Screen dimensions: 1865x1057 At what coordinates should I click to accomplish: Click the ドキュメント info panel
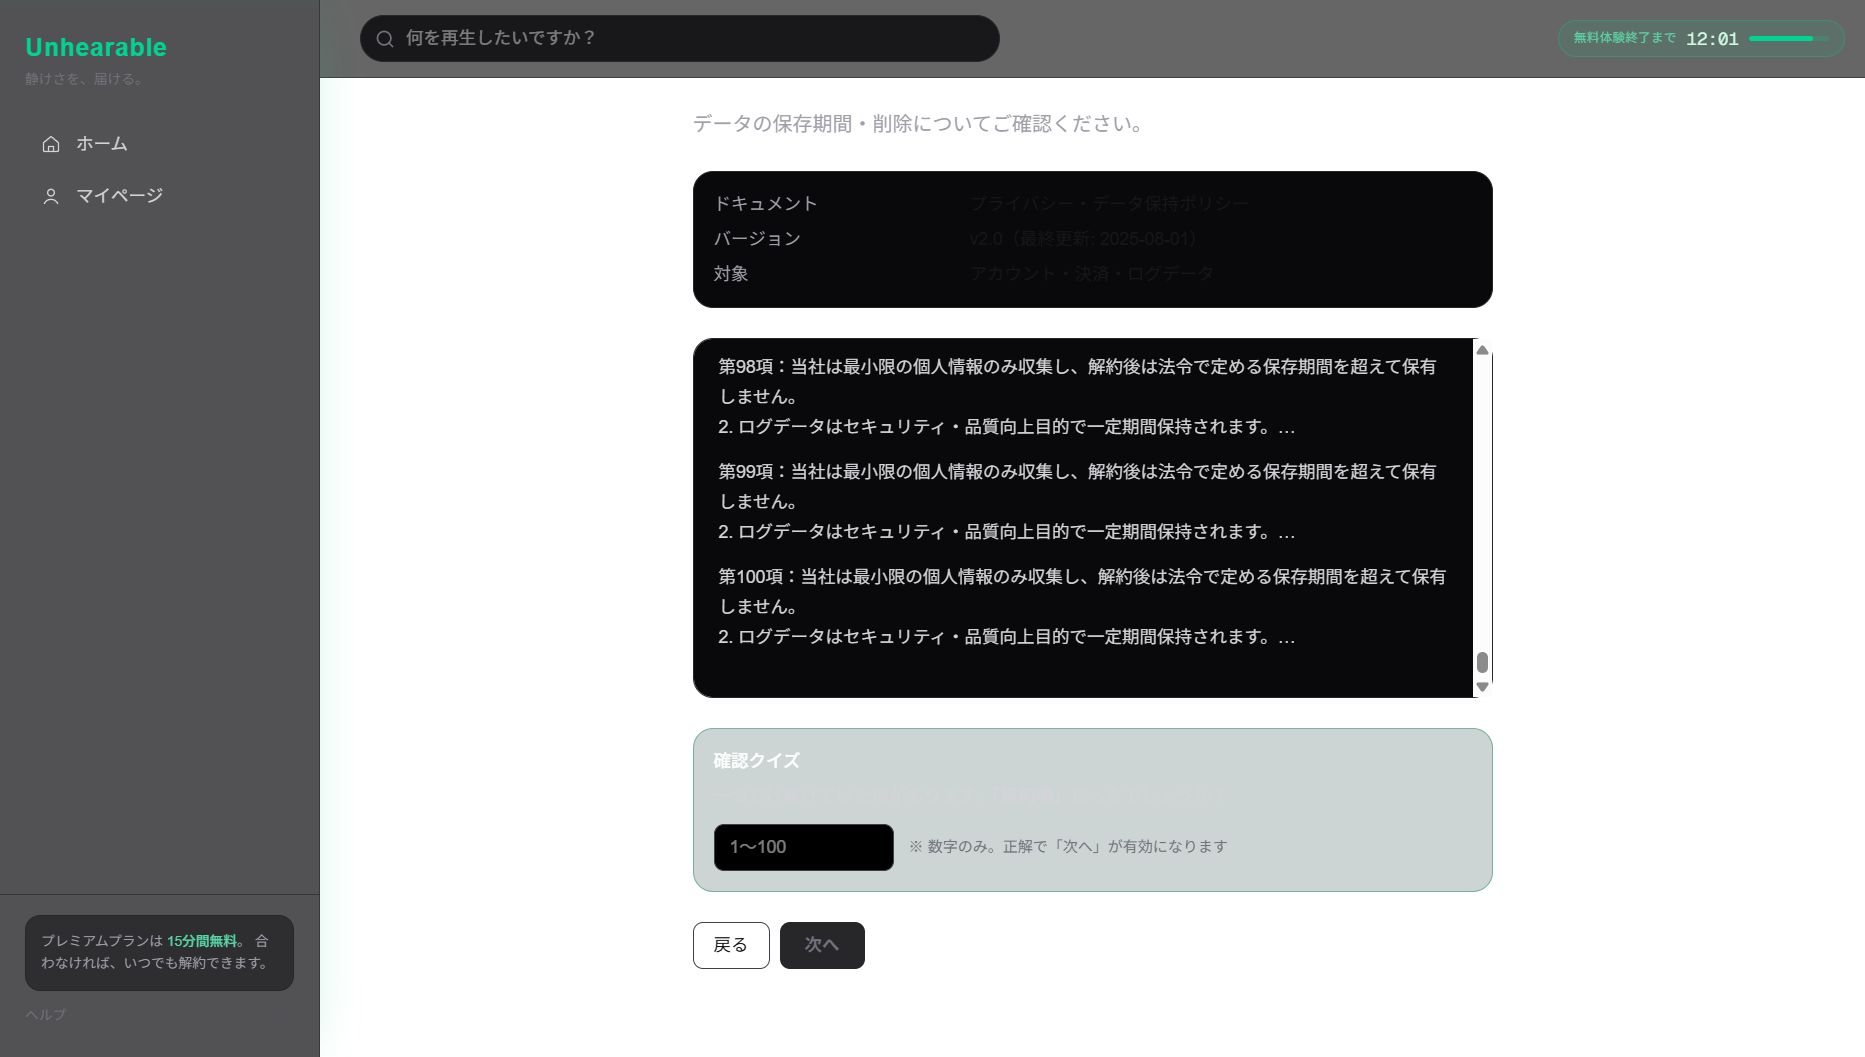[1092, 239]
